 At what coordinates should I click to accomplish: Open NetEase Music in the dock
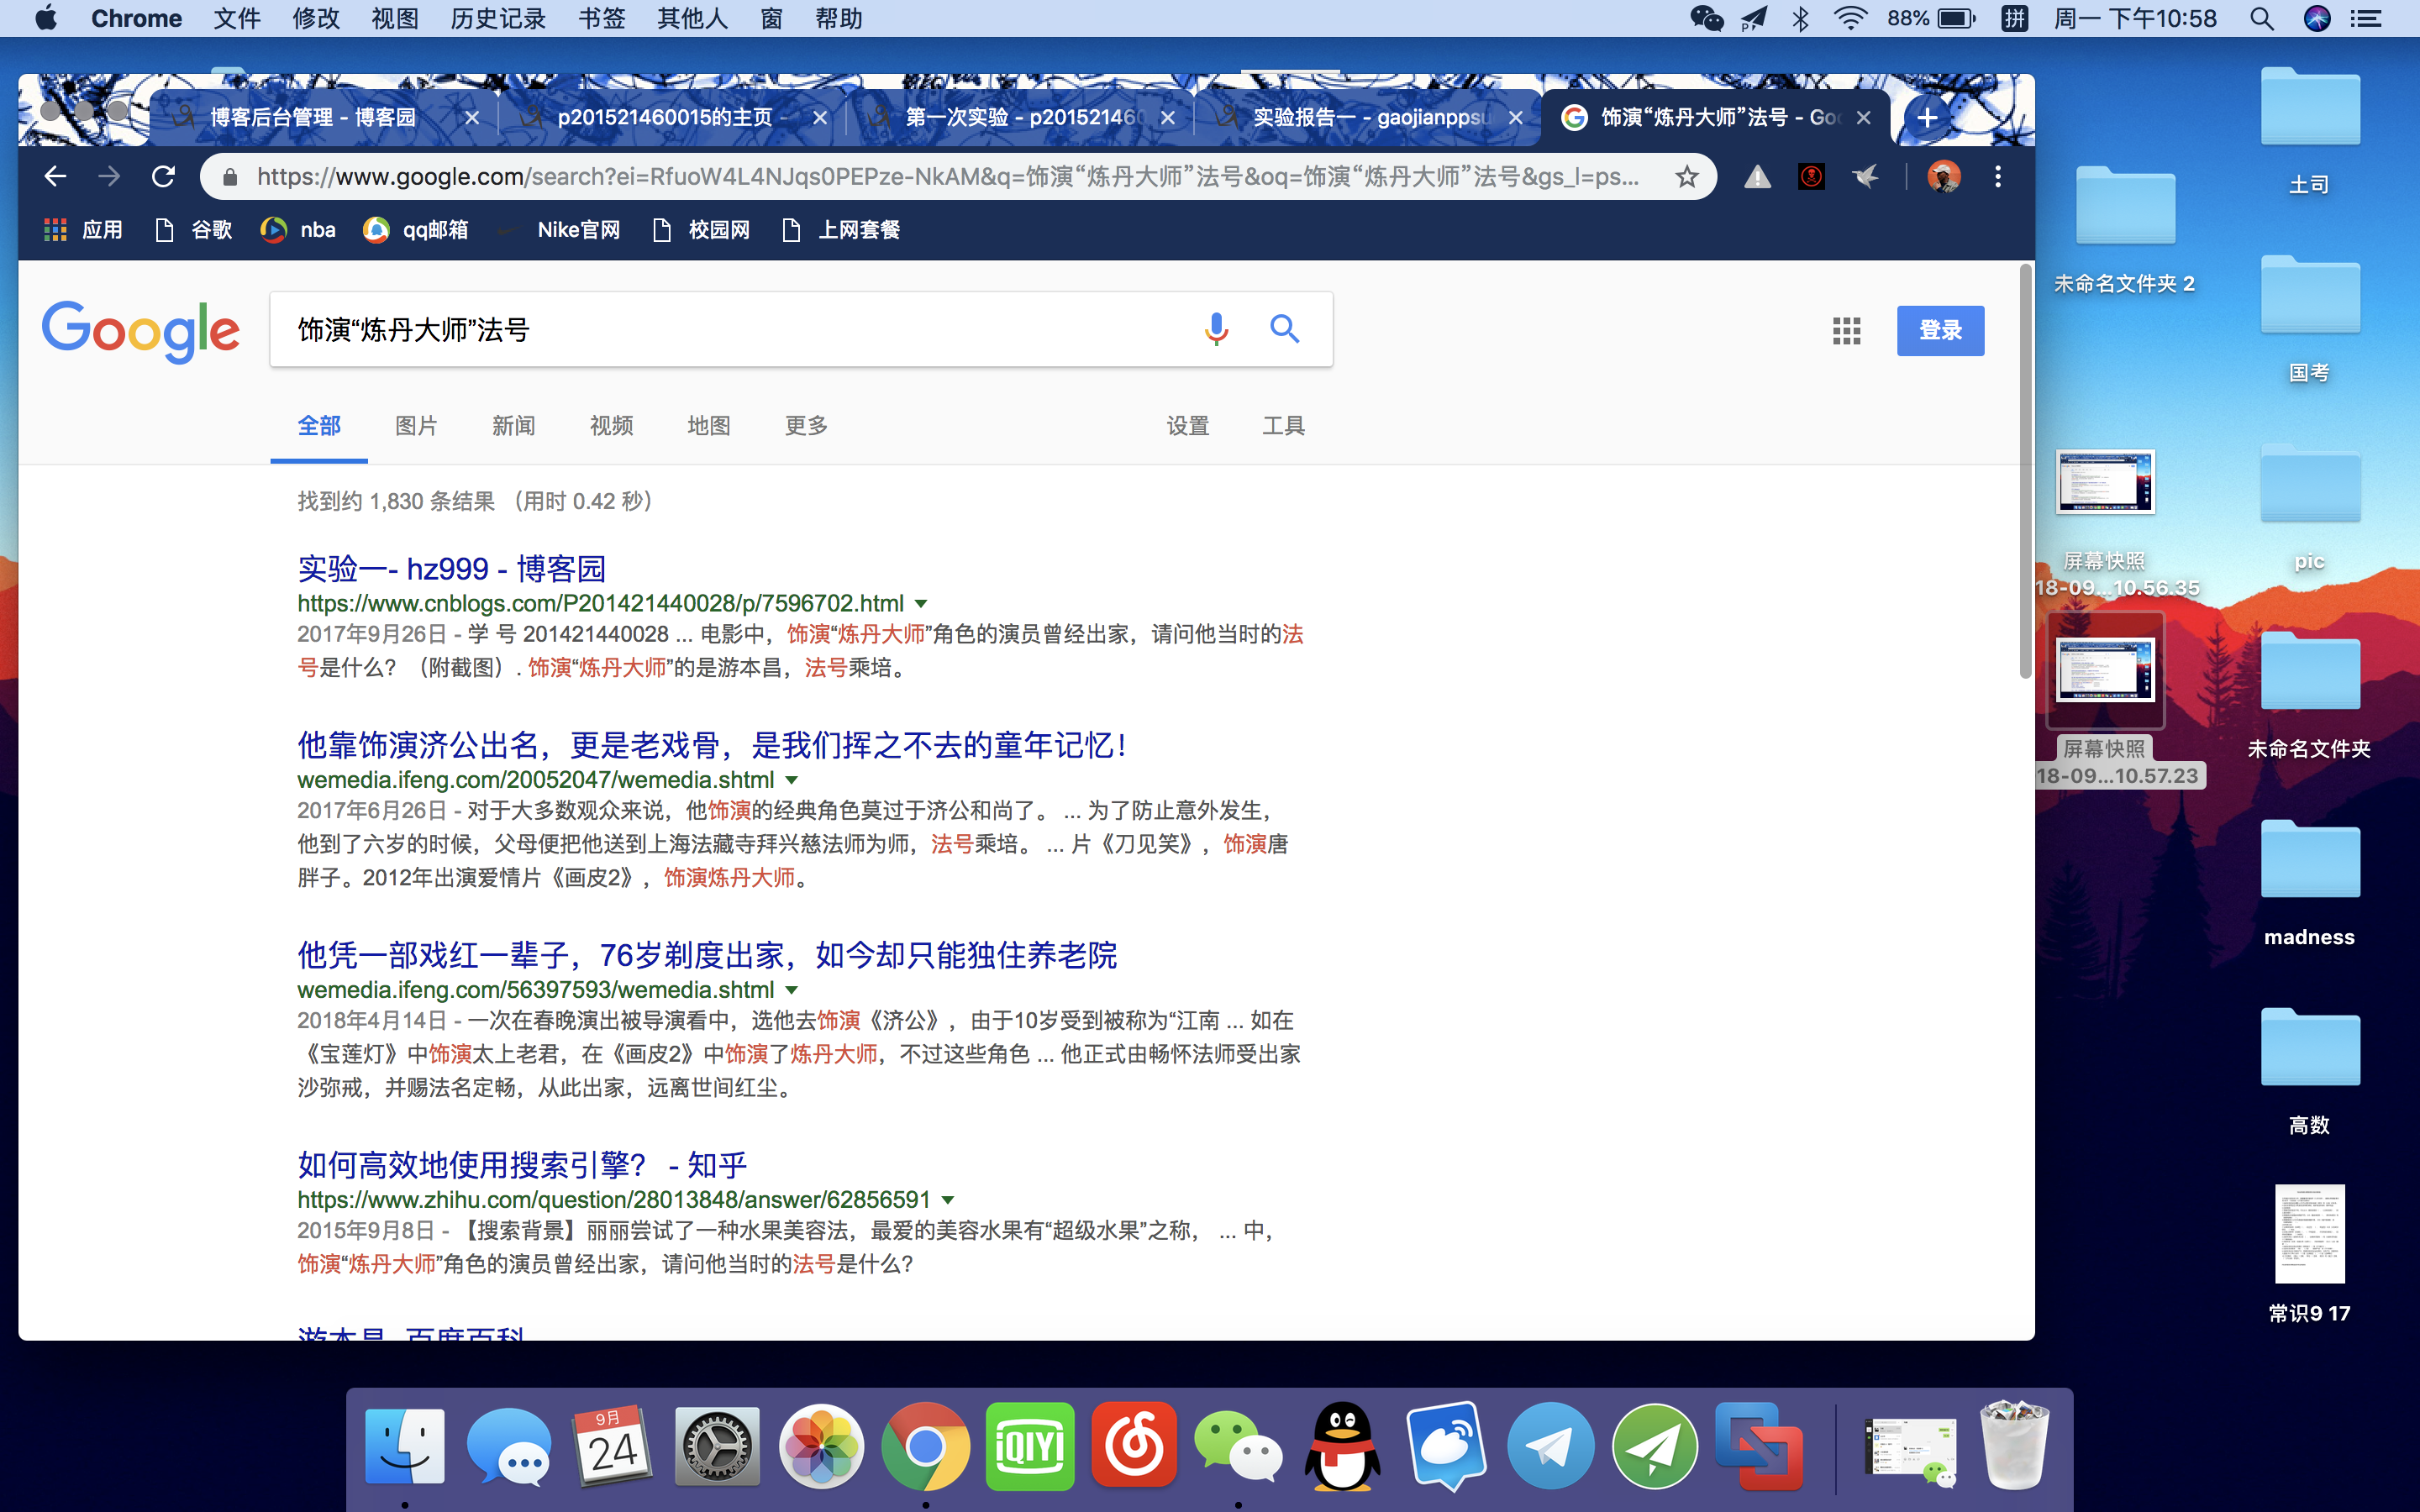pos(1134,1446)
